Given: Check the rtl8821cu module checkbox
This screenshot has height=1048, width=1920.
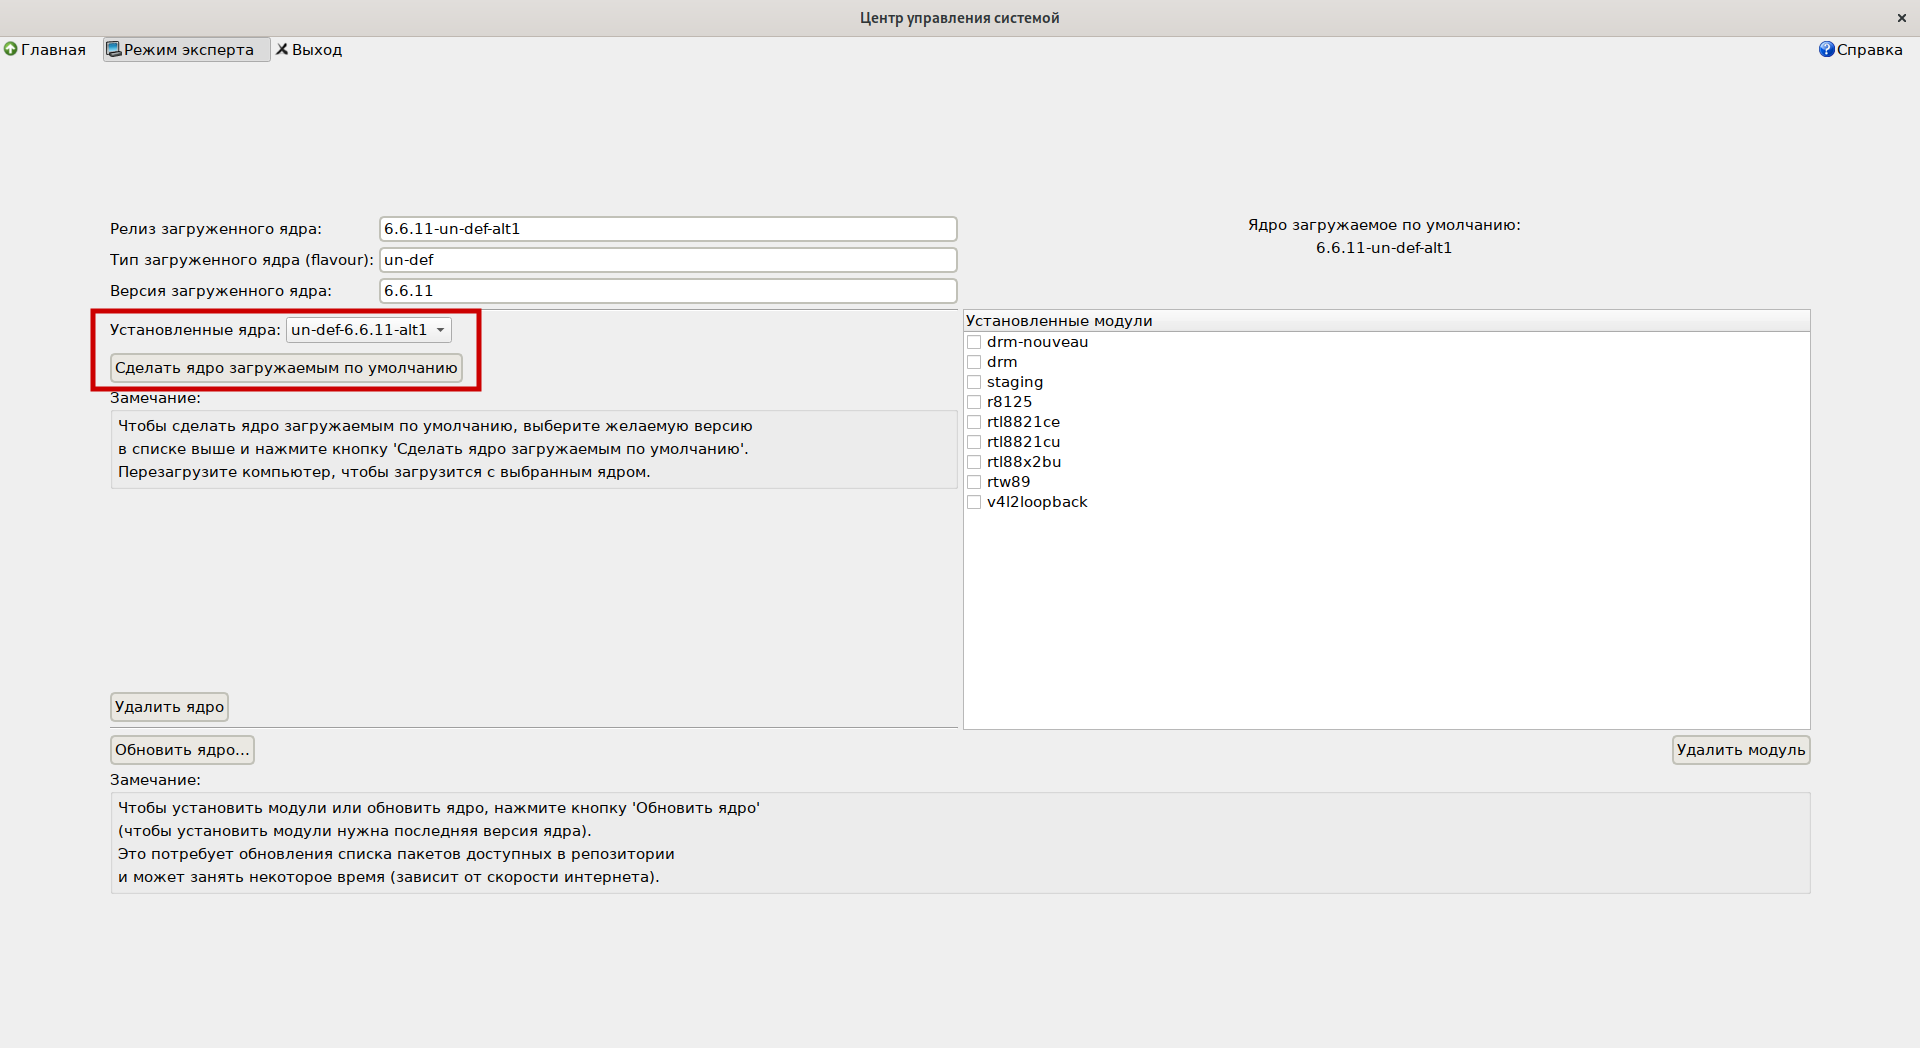Looking at the screenshot, I should (974, 442).
